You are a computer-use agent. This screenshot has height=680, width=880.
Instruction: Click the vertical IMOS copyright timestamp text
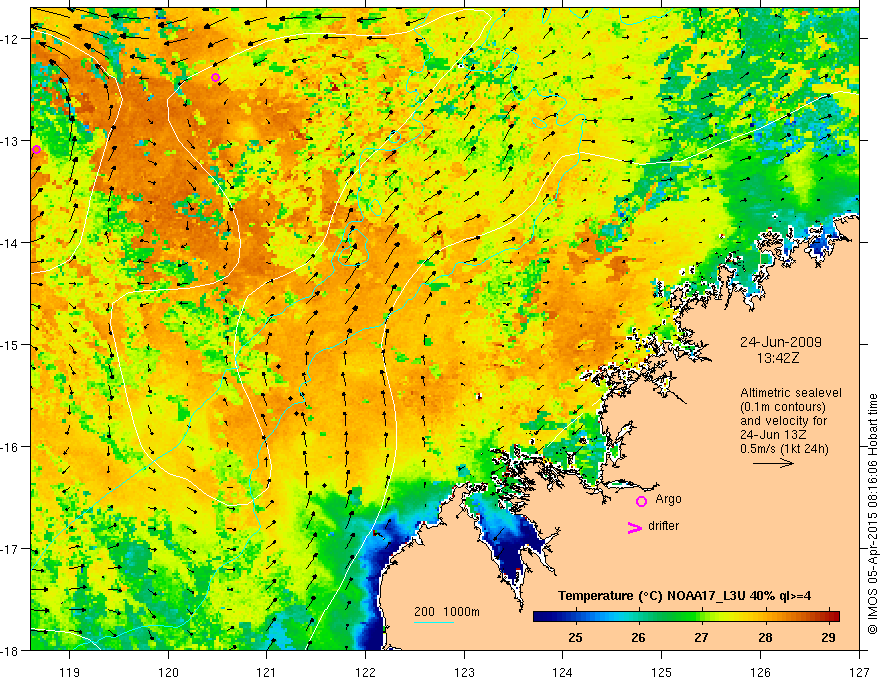872,513
